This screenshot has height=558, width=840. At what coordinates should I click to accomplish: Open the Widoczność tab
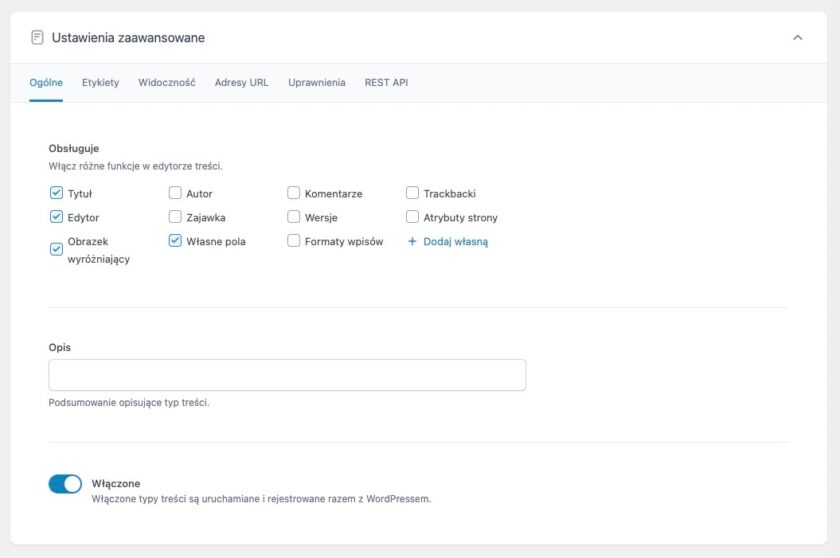[x=167, y=82]
